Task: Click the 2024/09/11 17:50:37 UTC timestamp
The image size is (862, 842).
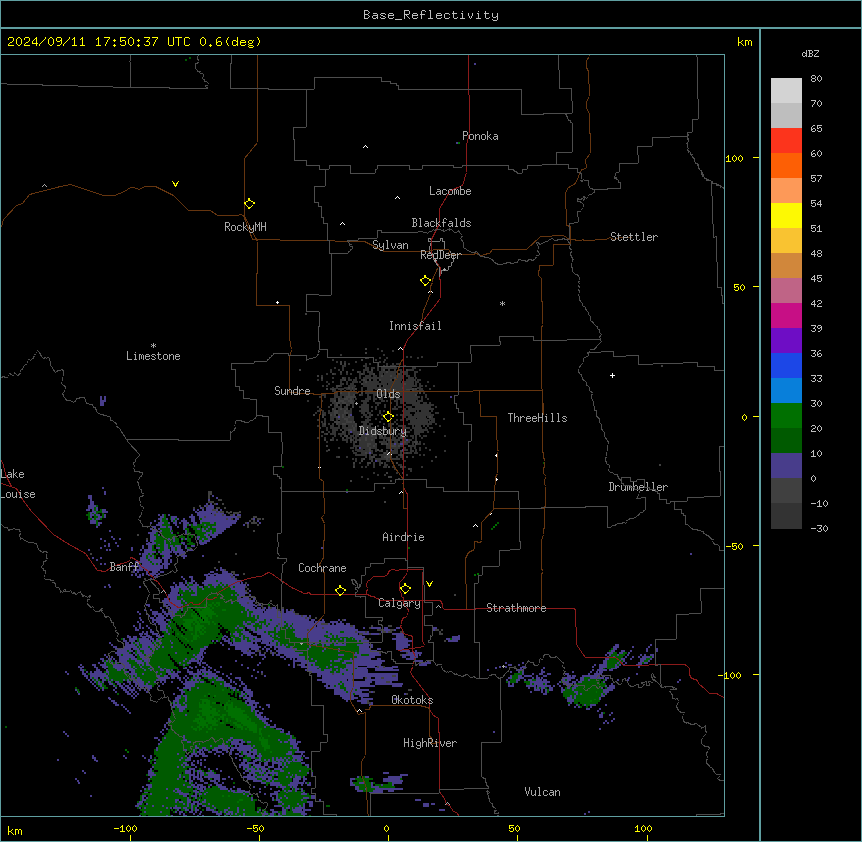Action: 98,42
